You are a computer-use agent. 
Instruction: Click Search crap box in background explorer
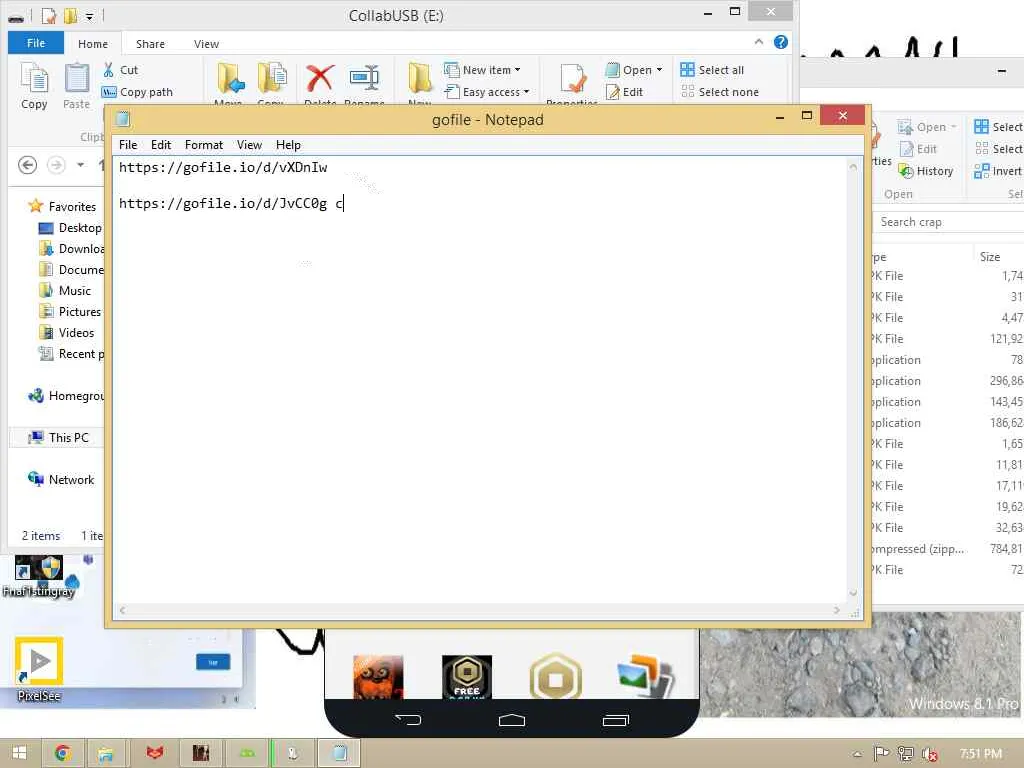(x=948, y=222)
